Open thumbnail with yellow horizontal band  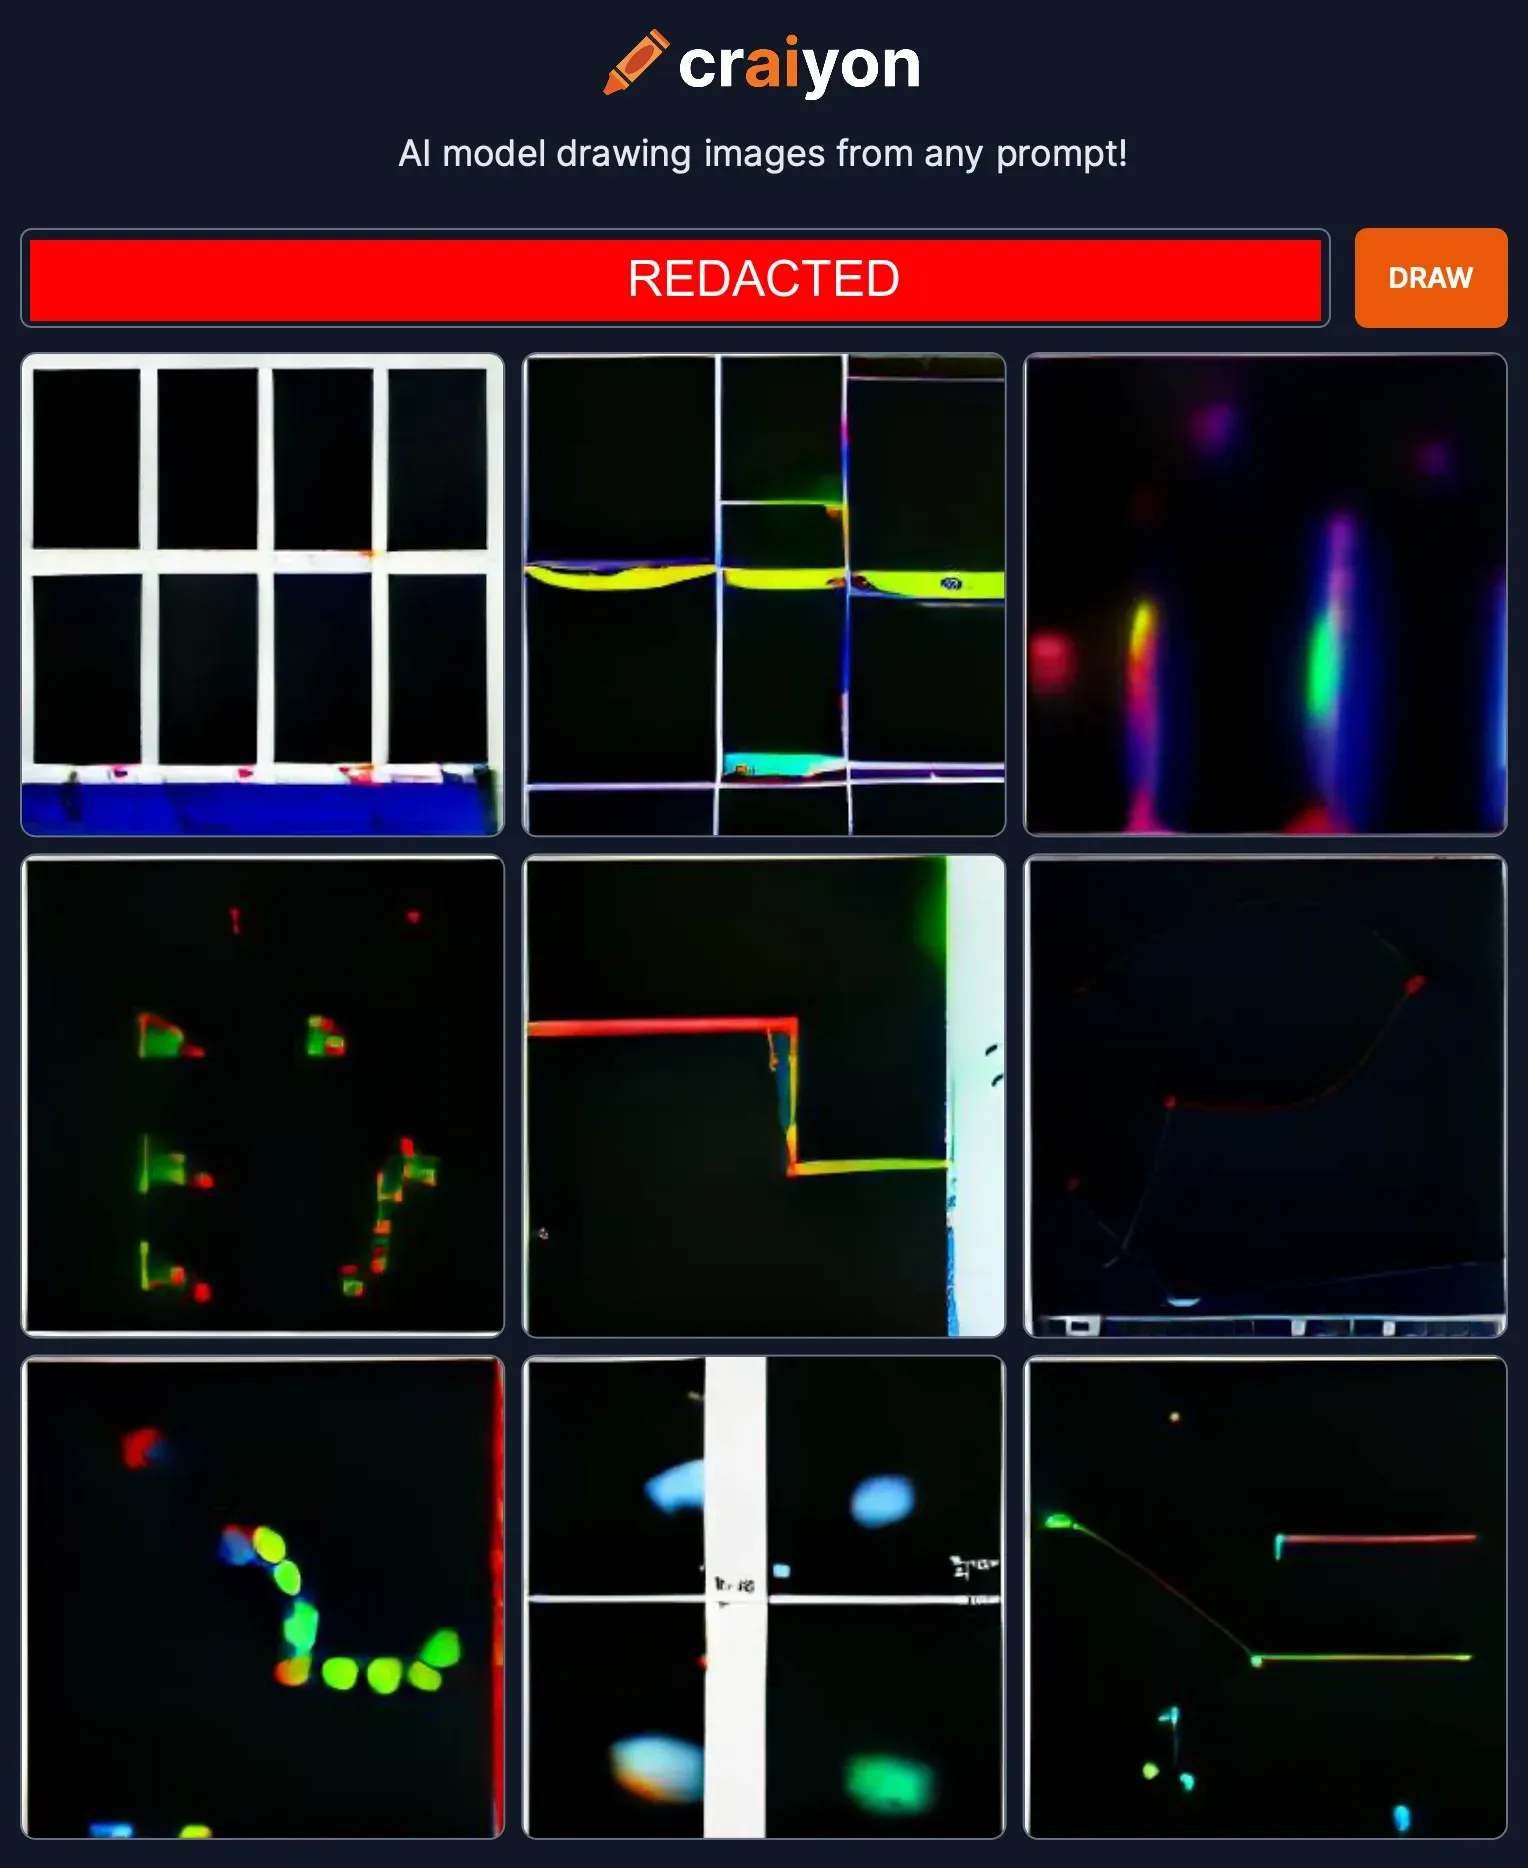(764, 594)
